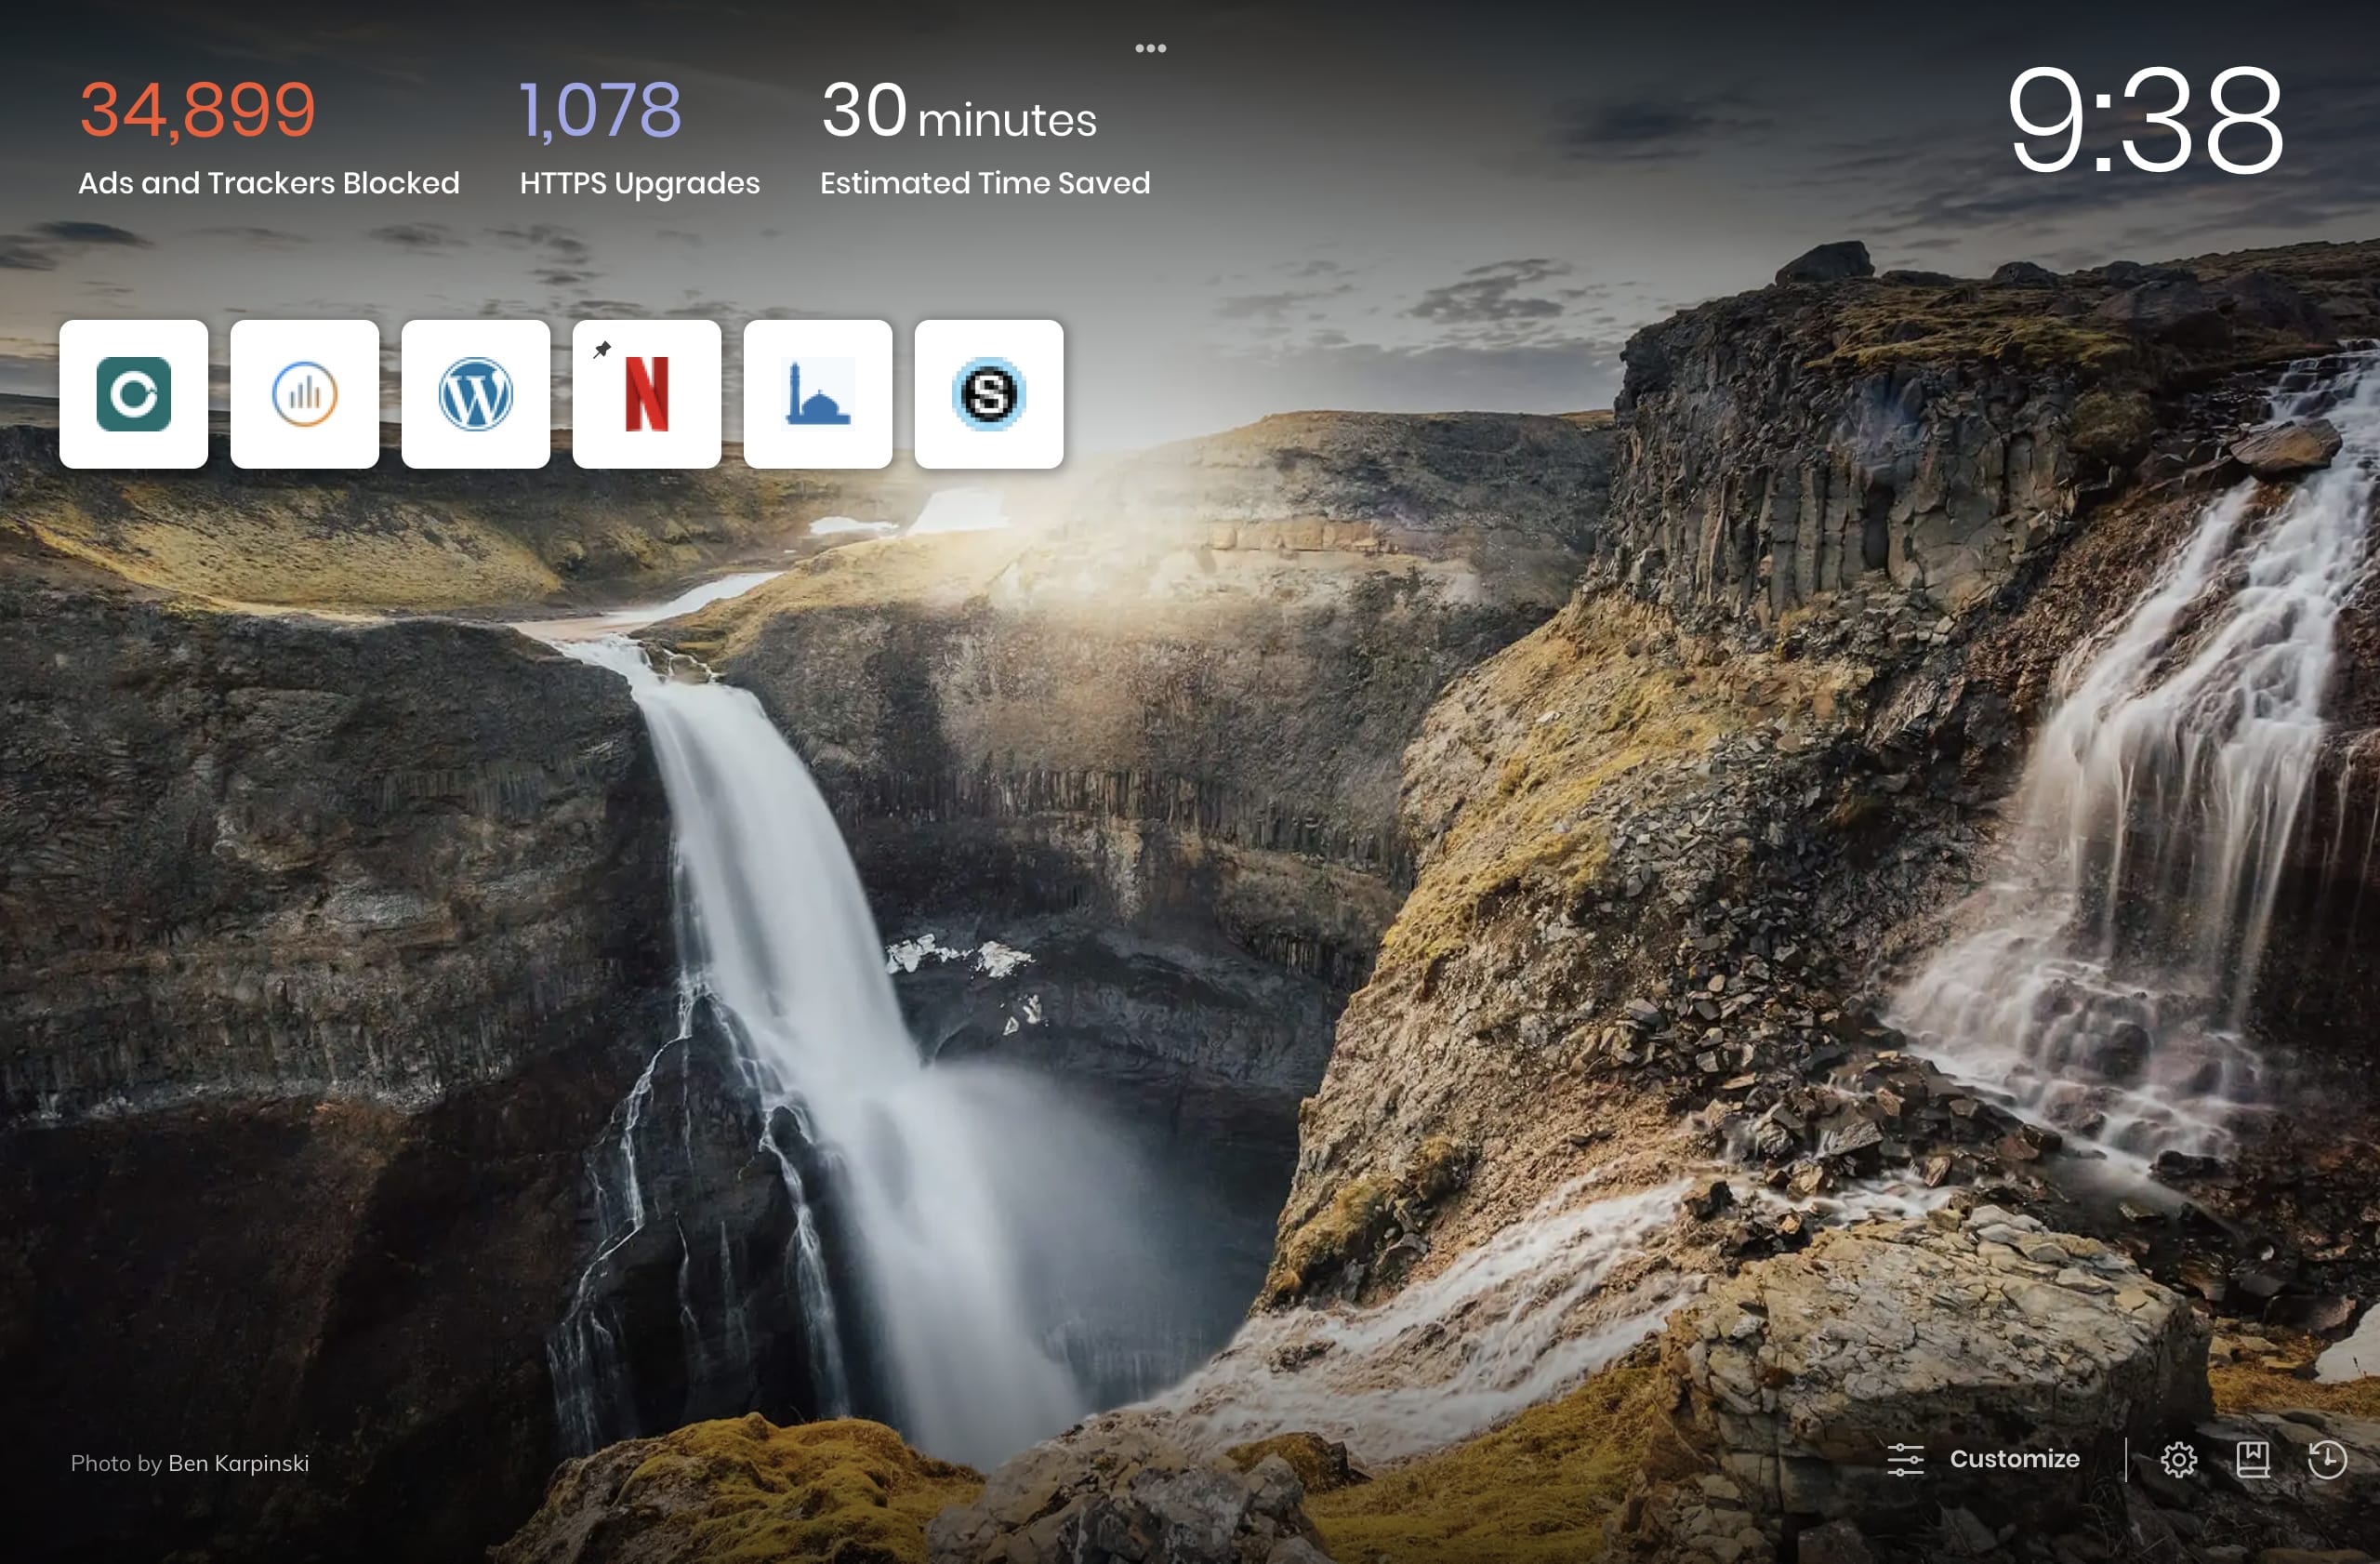Click the 9:38 clock widget
The image size is (2380, 1564).
[2146, 120]
